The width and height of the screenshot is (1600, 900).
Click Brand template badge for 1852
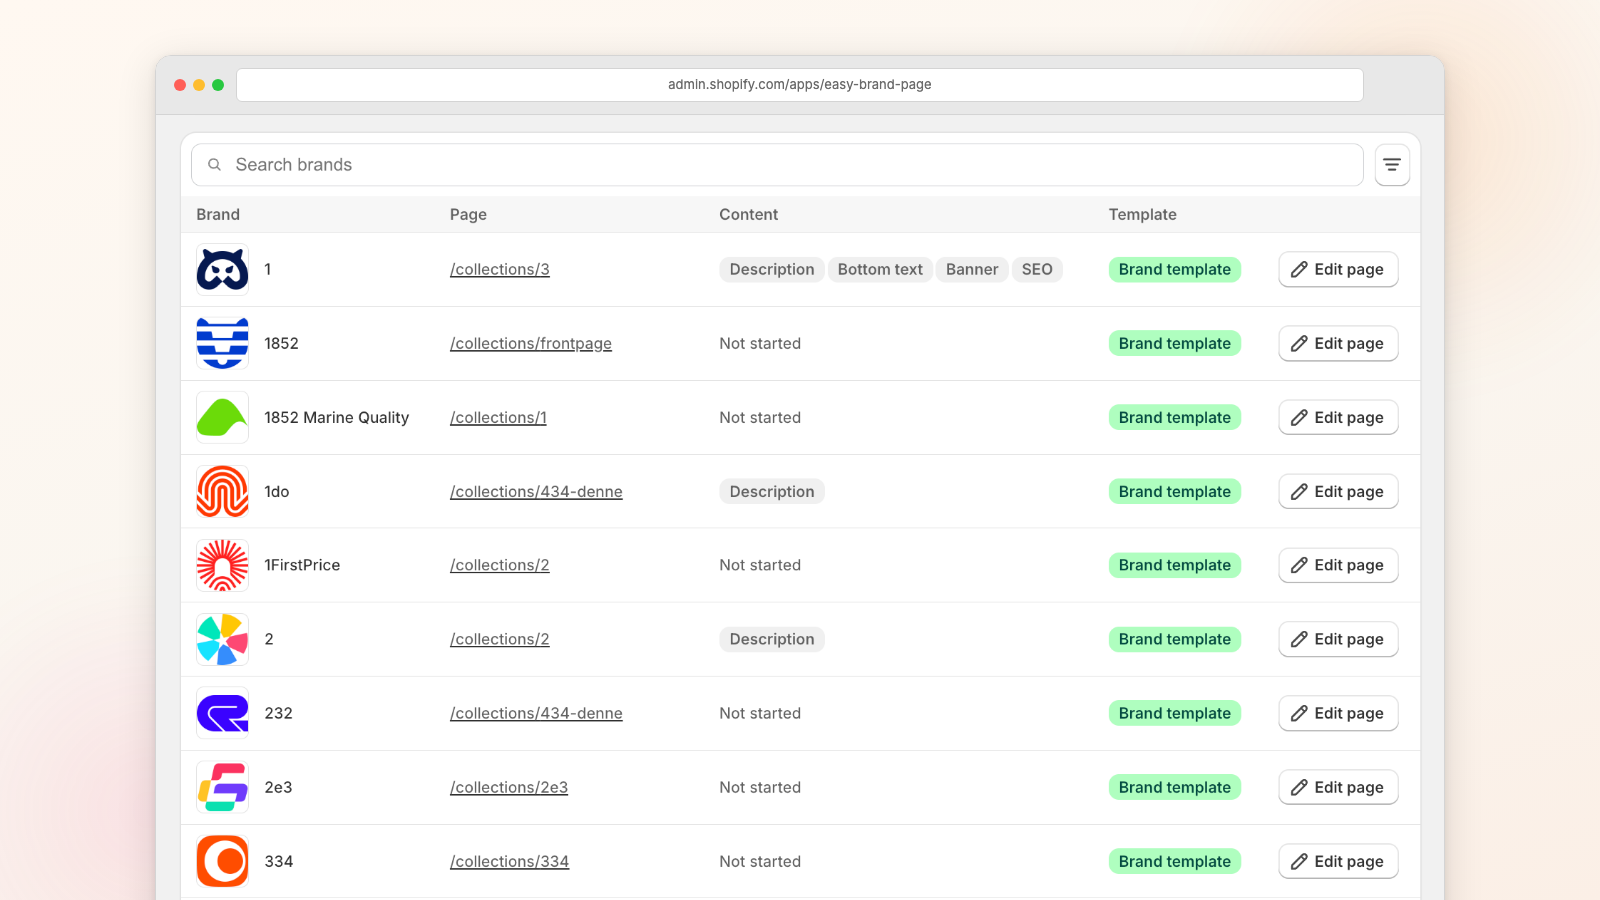pyautogui.click(x=1175, y=344)
